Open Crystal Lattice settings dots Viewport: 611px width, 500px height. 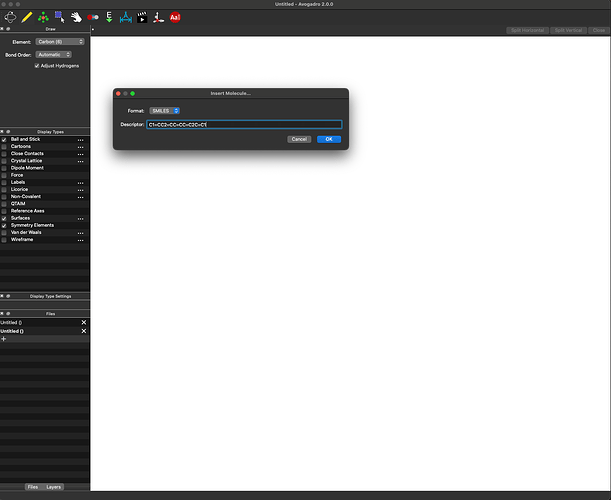[80, 161]
